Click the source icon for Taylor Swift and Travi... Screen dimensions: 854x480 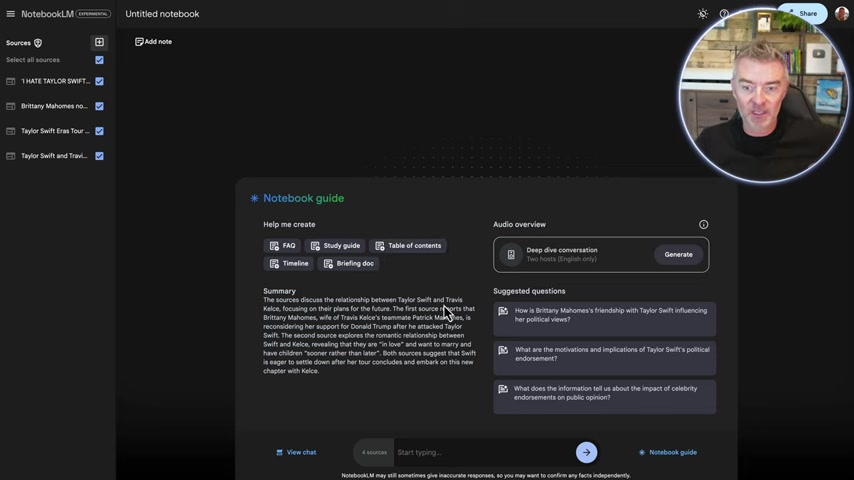[x=10, y=156]
